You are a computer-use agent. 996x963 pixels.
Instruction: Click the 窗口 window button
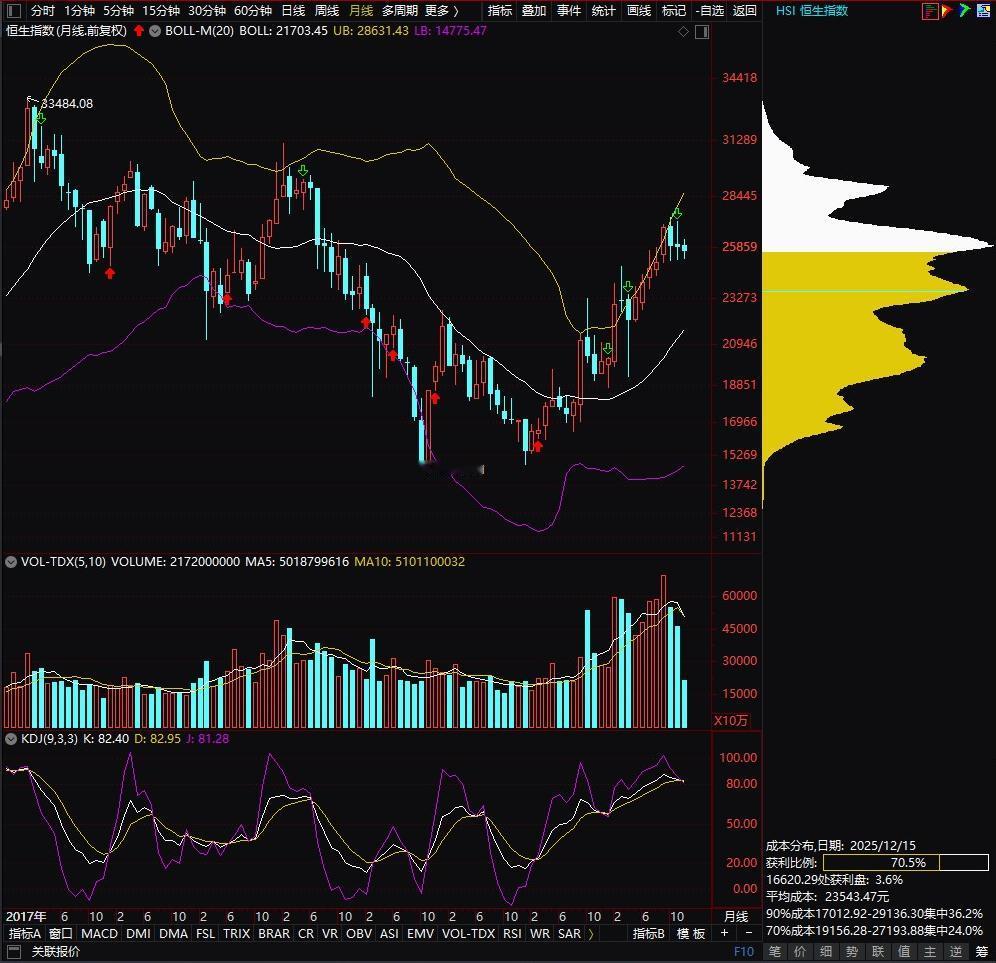point(60,934)
